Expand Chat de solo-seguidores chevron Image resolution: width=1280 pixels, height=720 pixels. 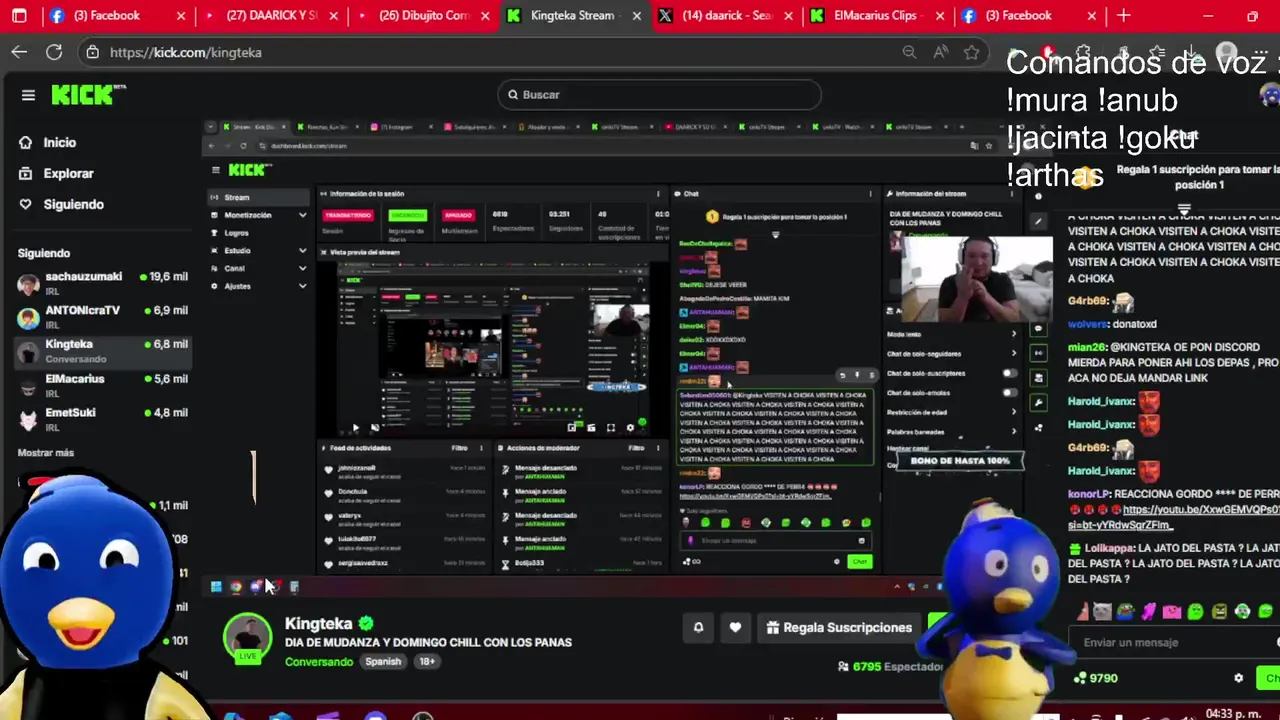click(1014, 353)
